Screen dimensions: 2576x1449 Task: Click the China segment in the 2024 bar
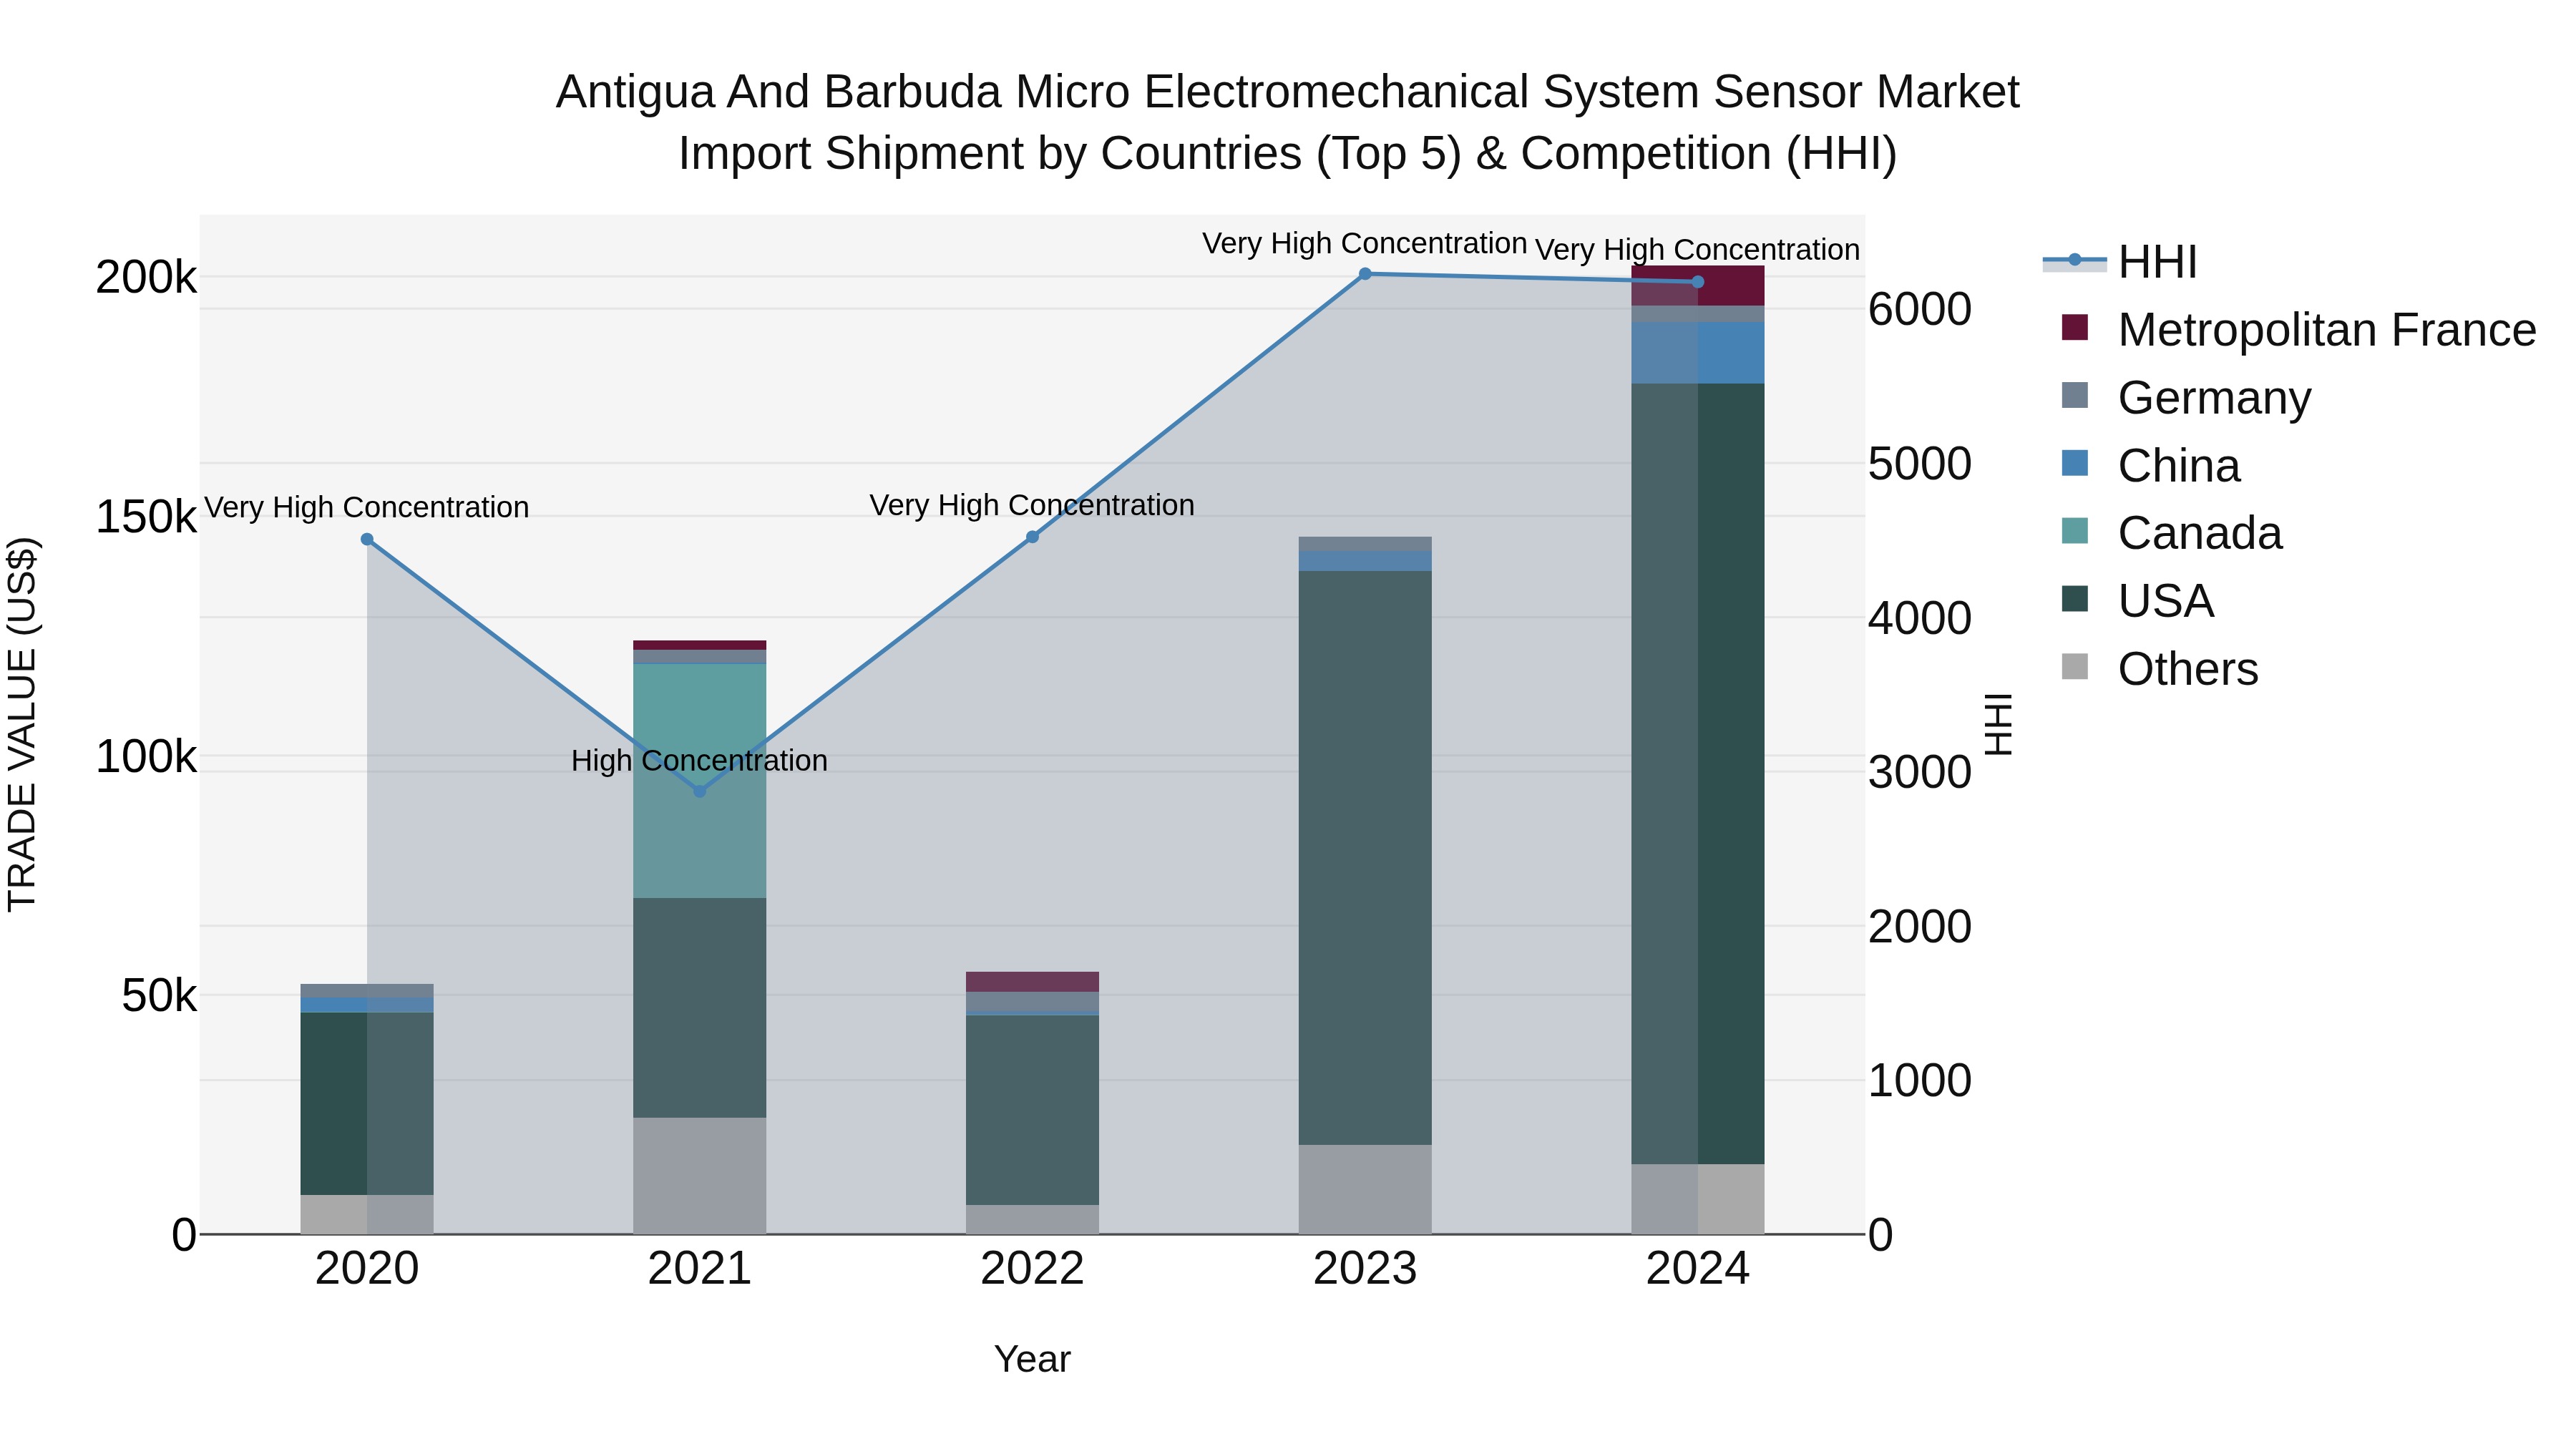(1698, 353)
